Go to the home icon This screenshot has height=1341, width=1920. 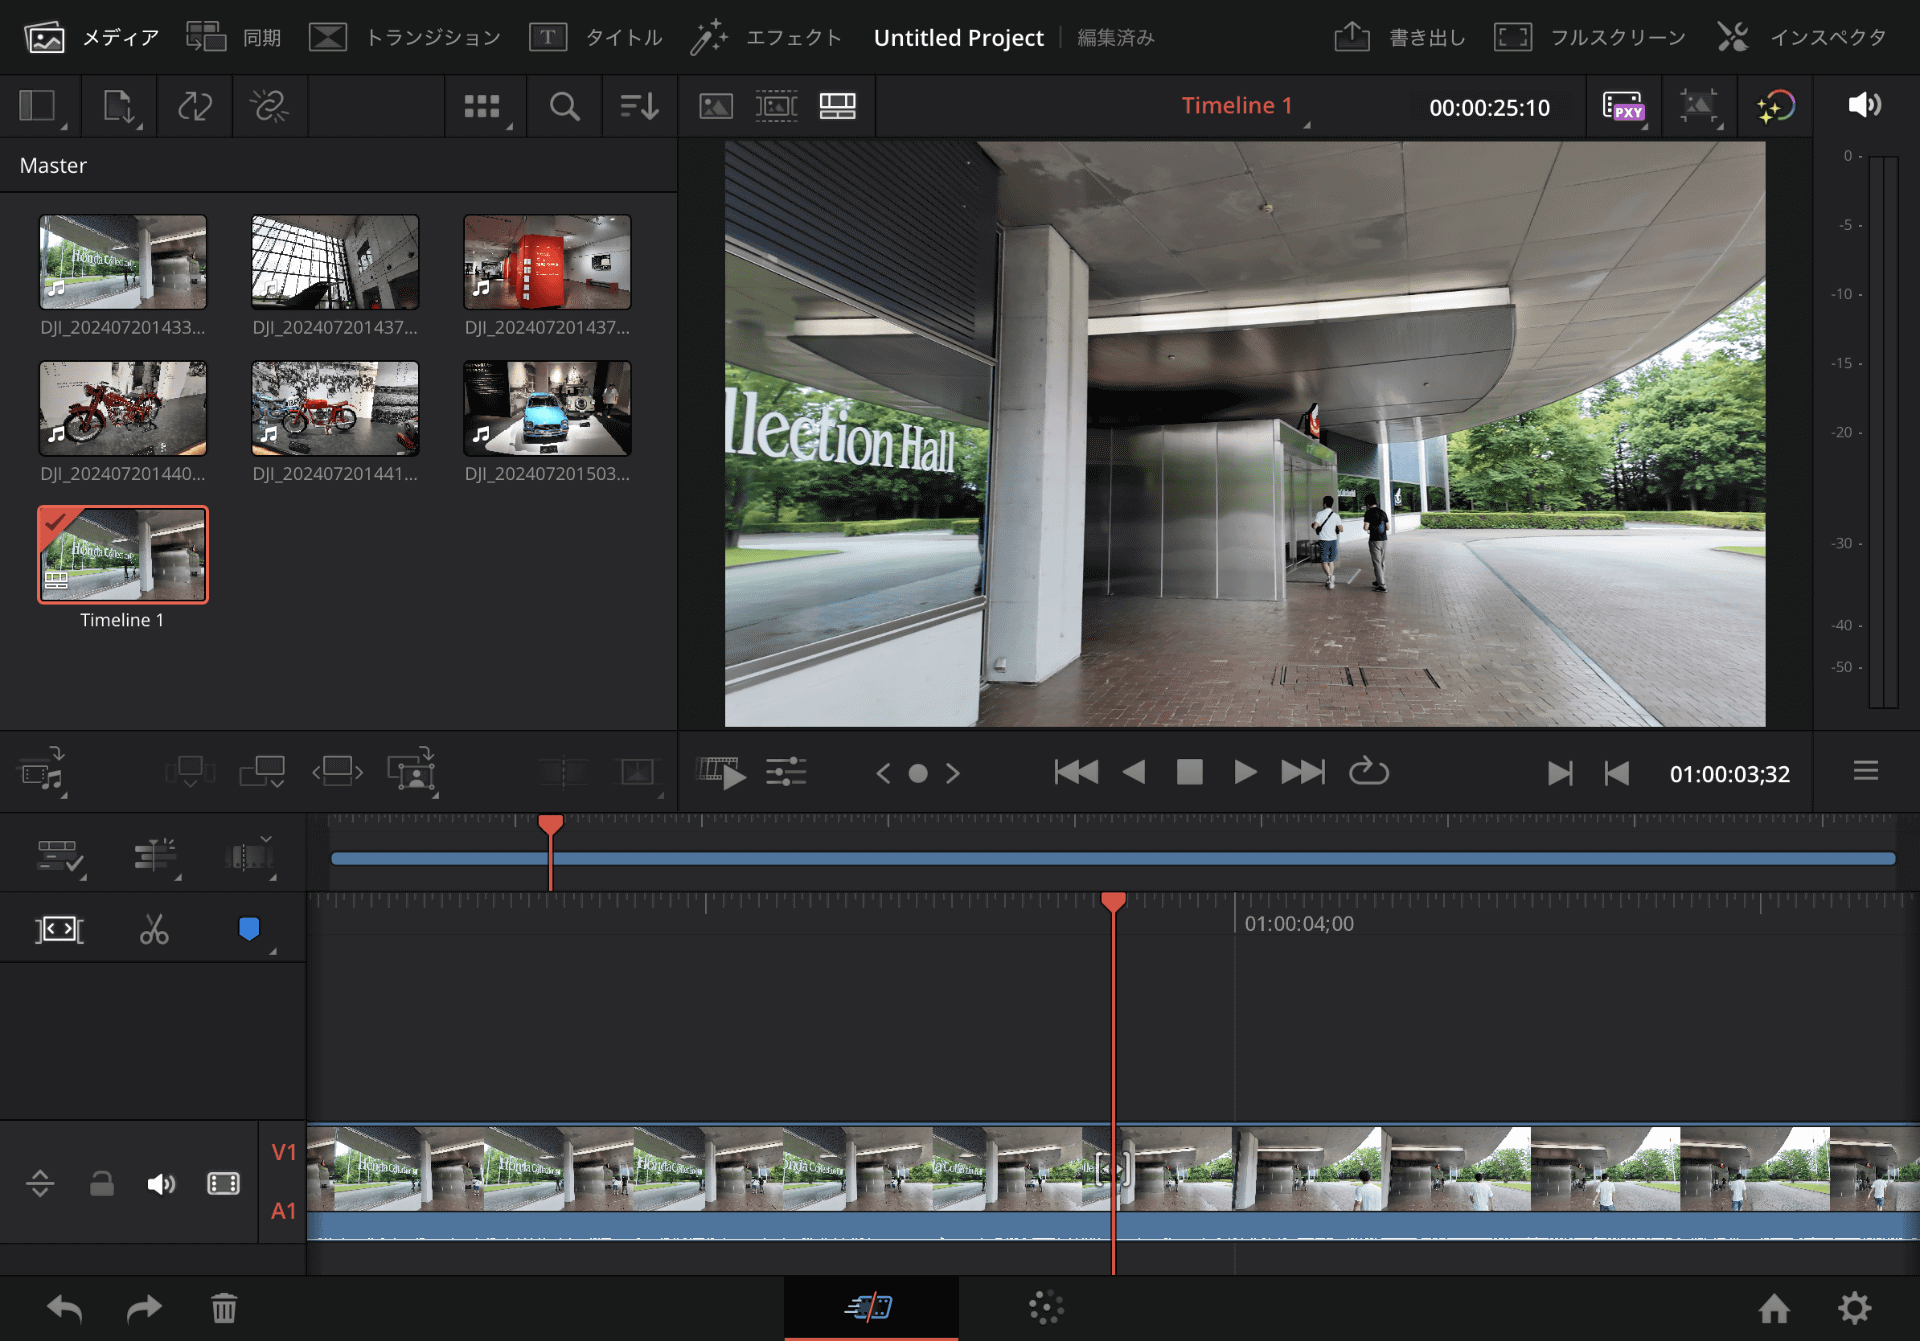pos(1774,1307)
